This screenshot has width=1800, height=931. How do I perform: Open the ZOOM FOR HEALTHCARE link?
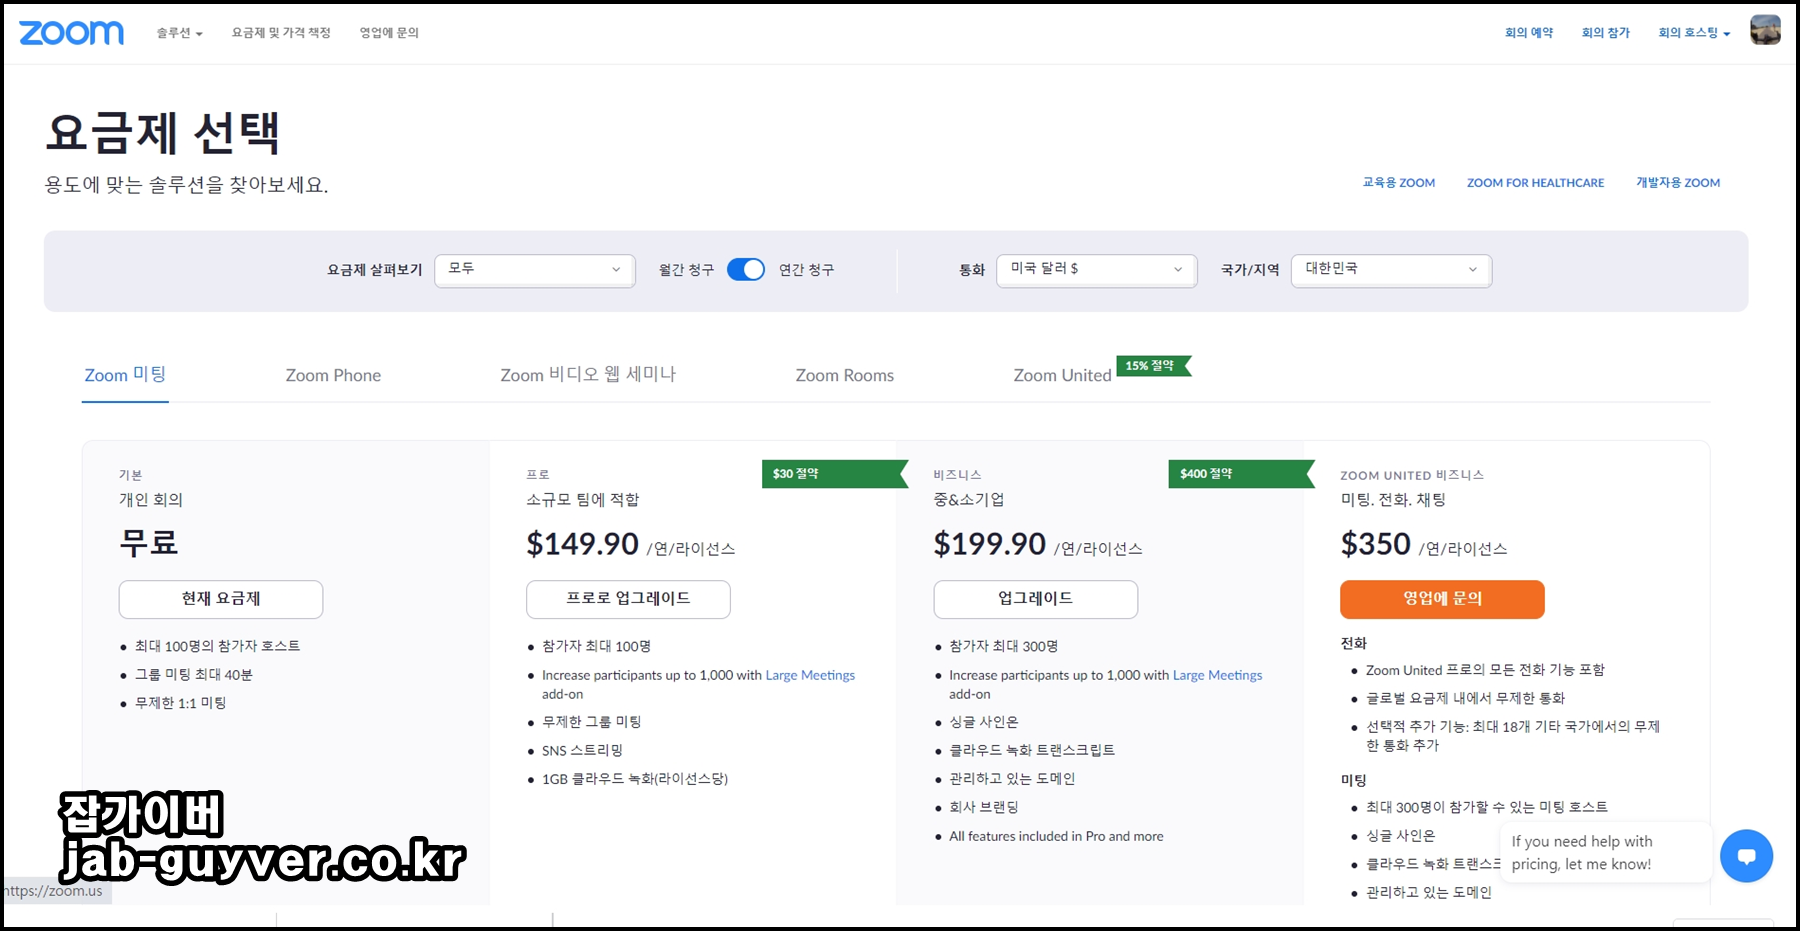(x=1535, y=183)
